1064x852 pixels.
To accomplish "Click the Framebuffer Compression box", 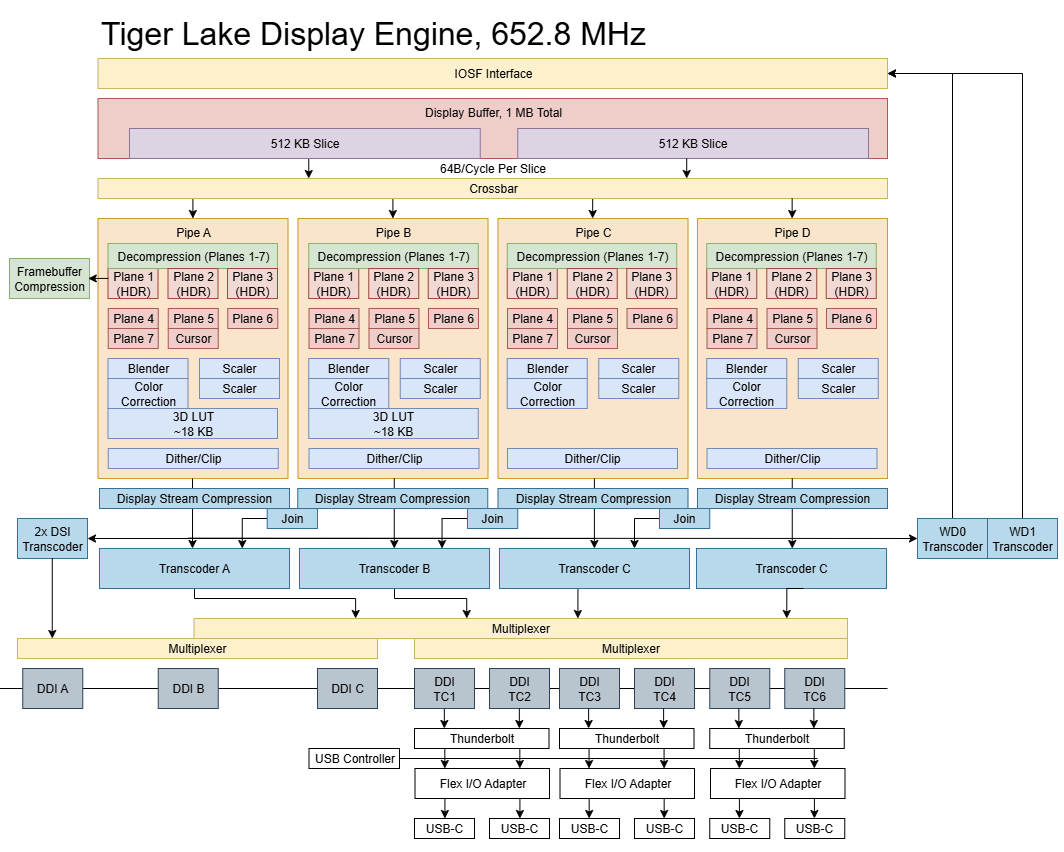I will pyautogui.click(x=50, y=279).
